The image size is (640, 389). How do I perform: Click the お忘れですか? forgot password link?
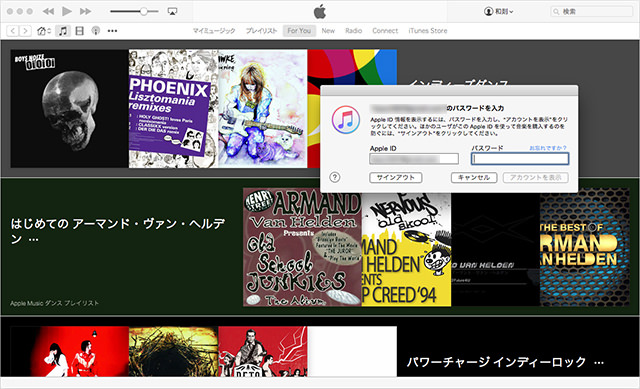pos(548,148)
